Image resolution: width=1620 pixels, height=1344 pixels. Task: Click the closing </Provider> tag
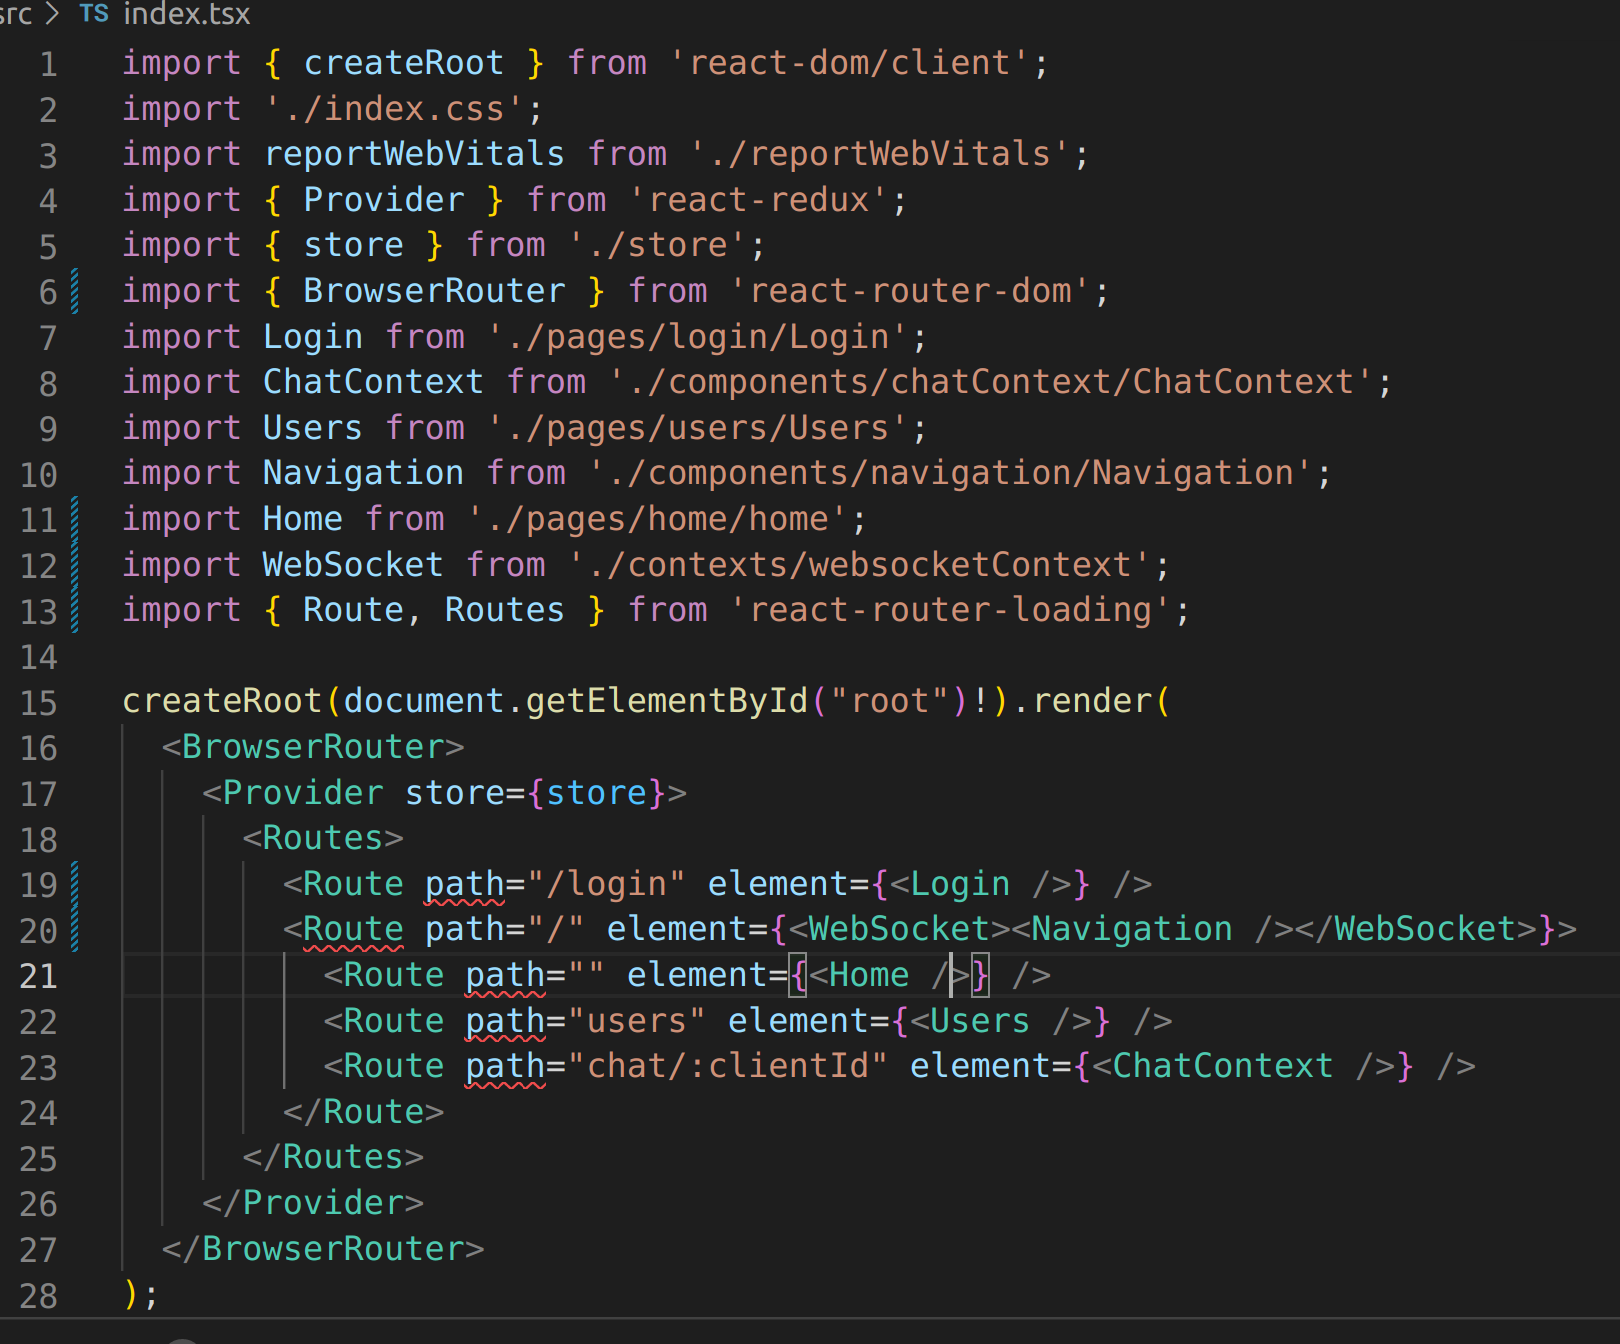click(x=314, y=1203)
